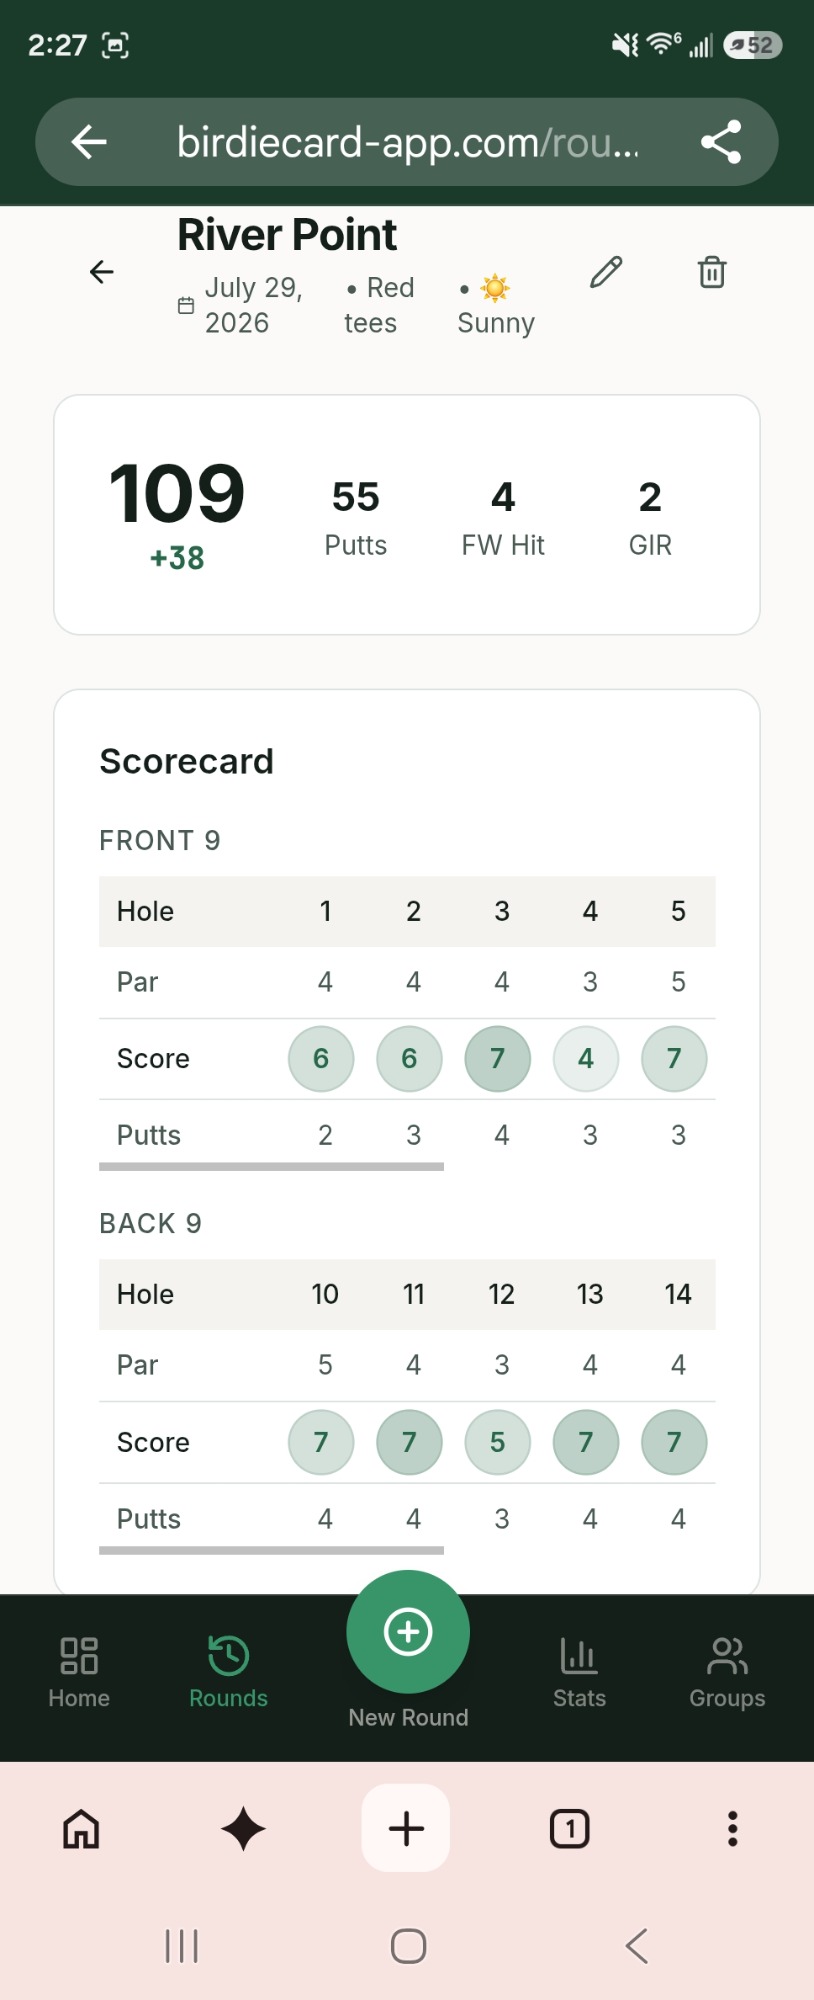Add a new browser tab with the plus button
The height and width of the screenshot is (2000, 814).
point(406,1828)
